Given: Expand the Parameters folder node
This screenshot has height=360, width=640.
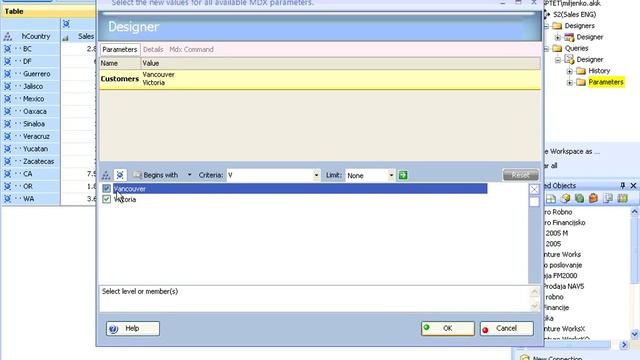Looking at the screenshot, I should point(569,83).
